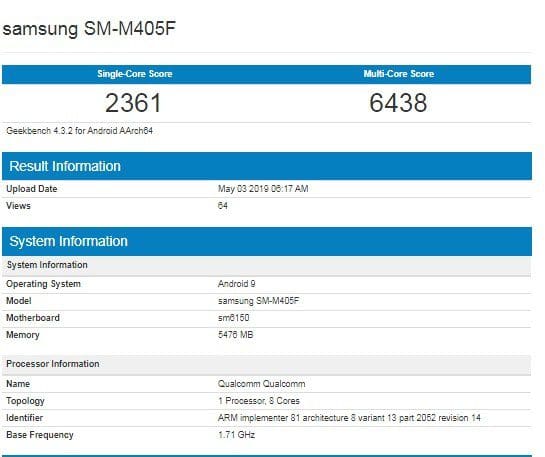
Task: Click the multi-core score value 6438
Action: 398,103
